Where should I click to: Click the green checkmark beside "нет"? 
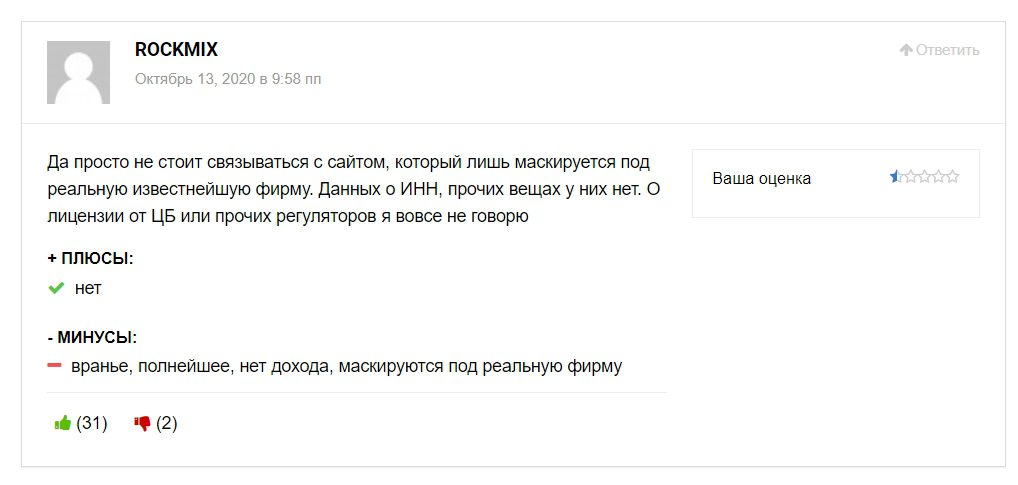(x=56, y=289)
